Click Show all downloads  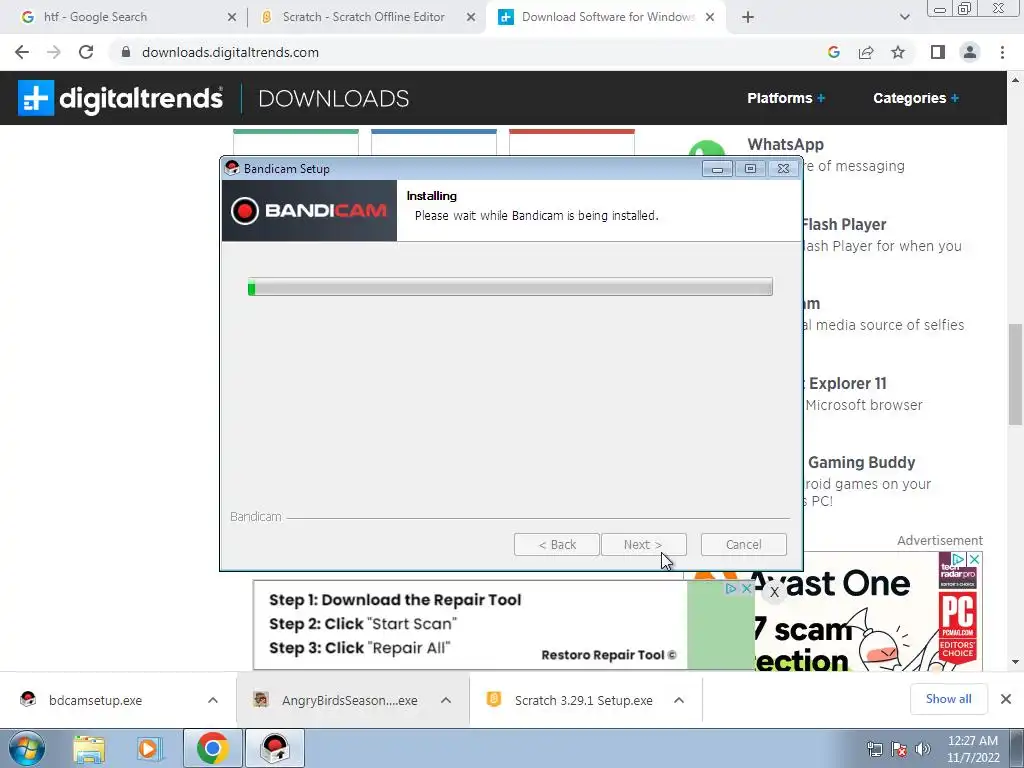pyautogui.click(x=948, y=699)
